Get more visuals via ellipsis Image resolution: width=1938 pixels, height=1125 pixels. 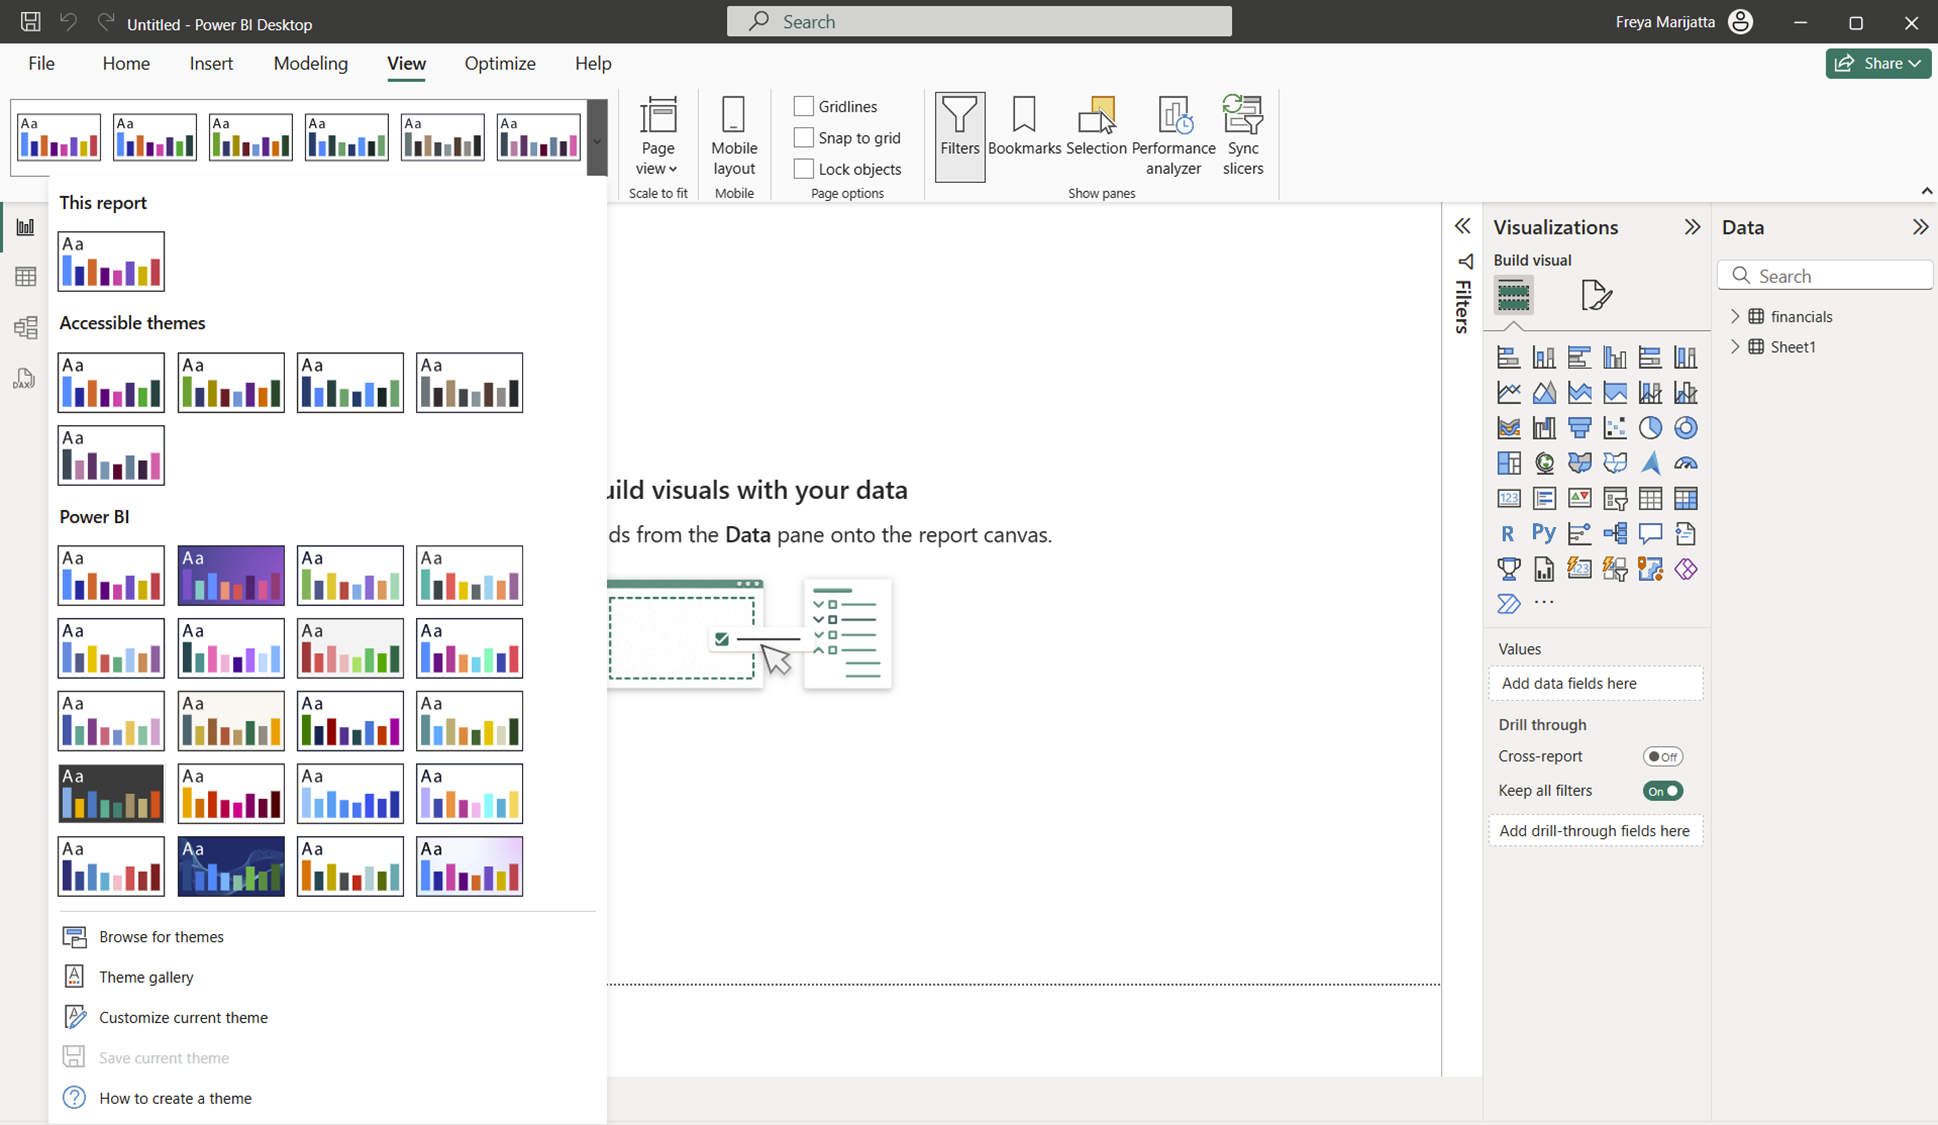(1545, 603)
